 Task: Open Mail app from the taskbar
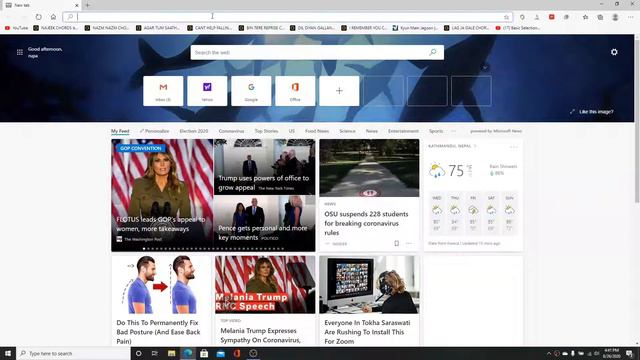220,353
